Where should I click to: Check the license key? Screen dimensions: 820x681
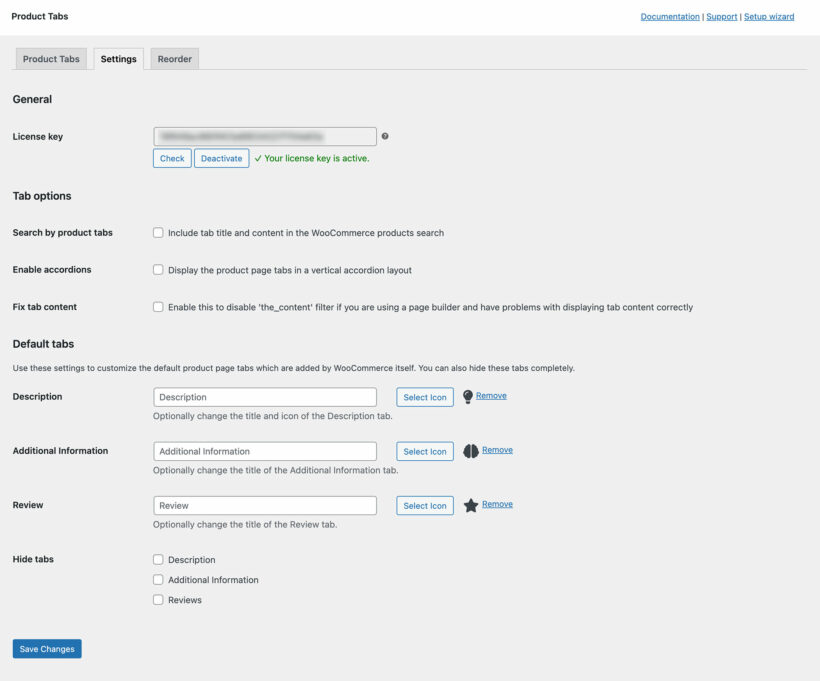tap(171, 158)
